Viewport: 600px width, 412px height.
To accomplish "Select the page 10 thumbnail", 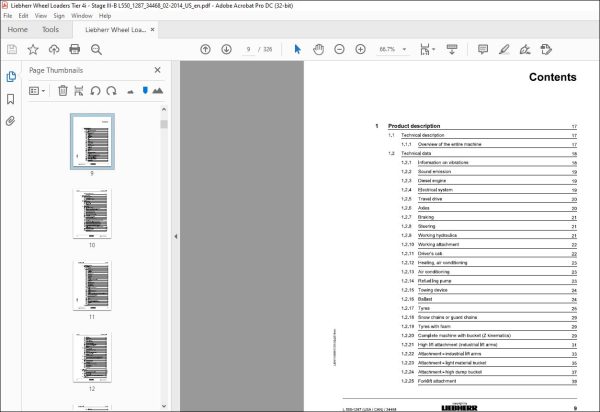I will coord(92,213).
